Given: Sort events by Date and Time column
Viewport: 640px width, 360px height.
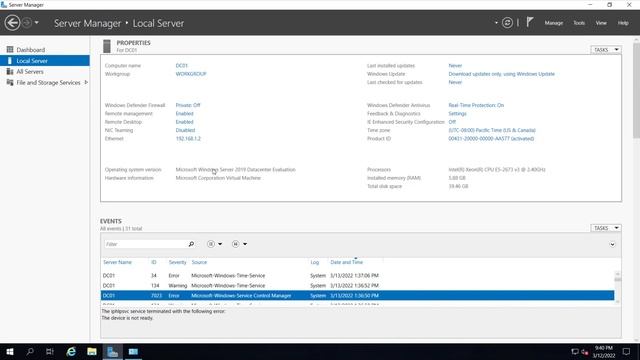Looking at the screenshot, I should (347, 262).
